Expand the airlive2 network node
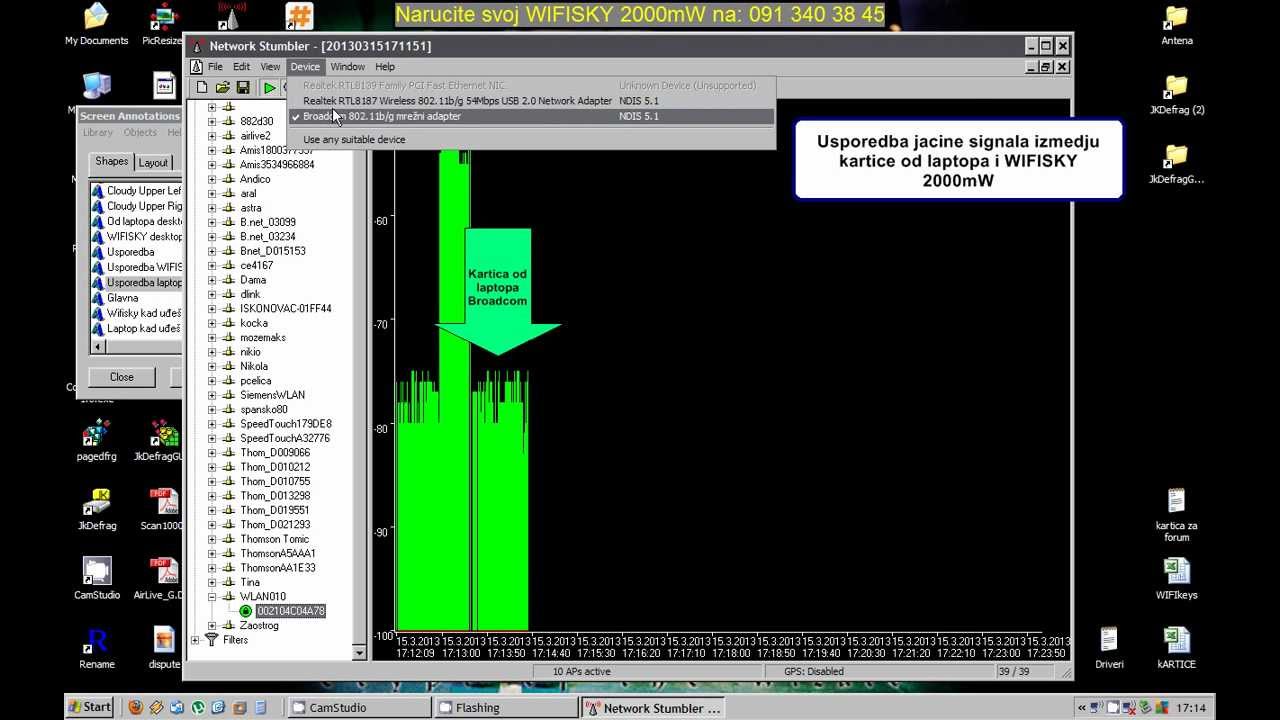 coord(212,136)
